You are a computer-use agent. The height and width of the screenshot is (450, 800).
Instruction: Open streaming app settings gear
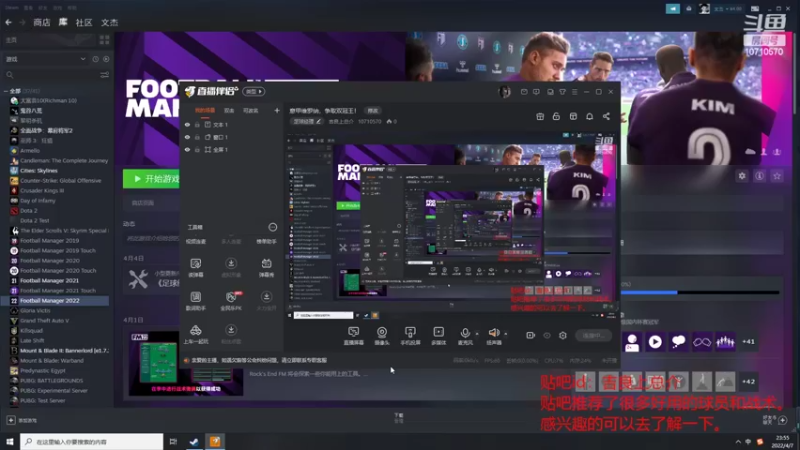[x=563, y=335]
